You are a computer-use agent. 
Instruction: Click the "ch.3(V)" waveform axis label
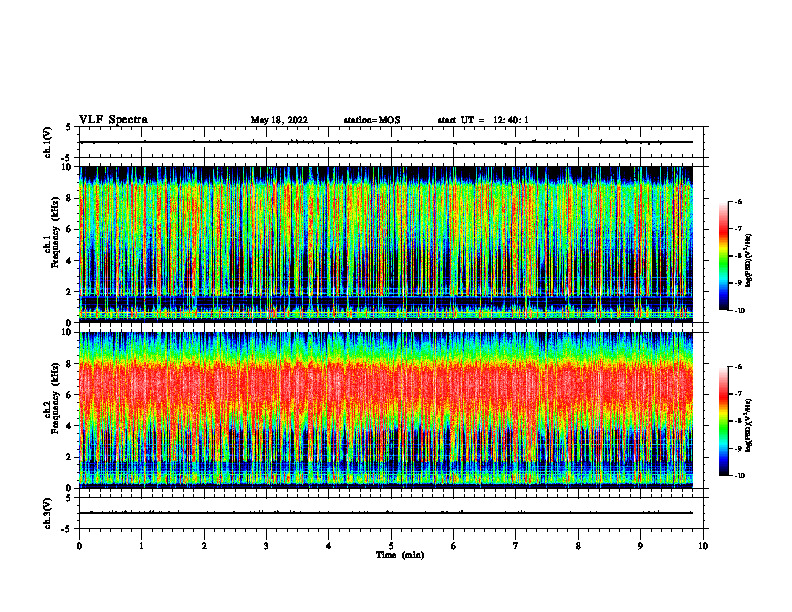pos(48,513)
